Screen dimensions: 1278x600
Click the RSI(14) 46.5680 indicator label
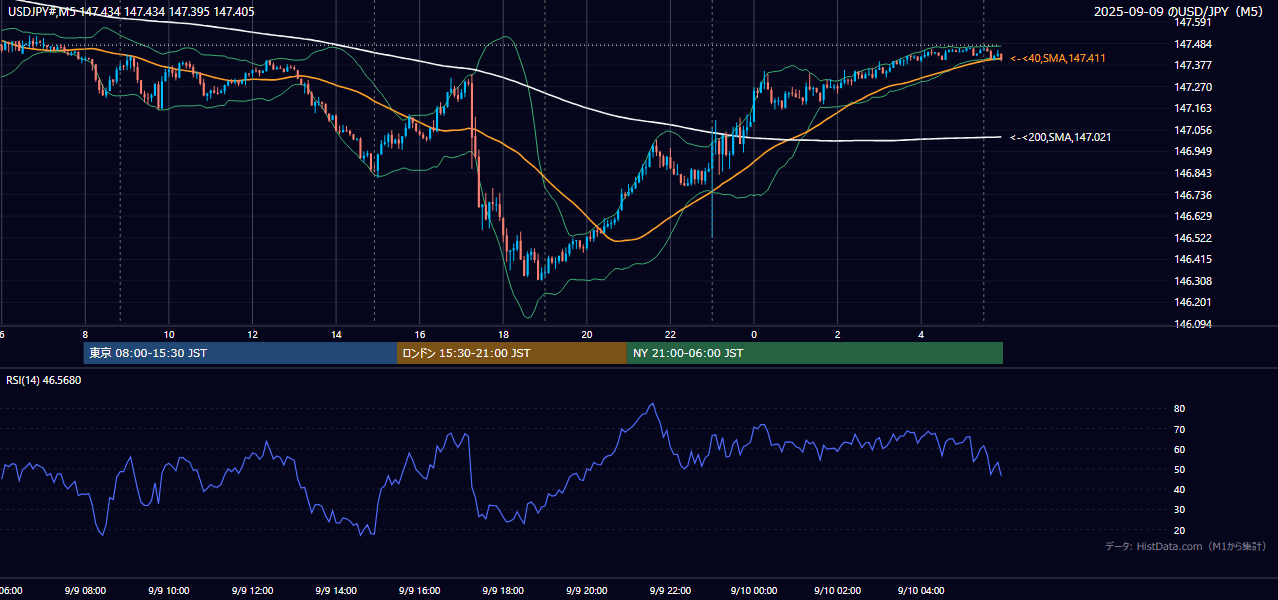pyautogui.click(x=44, y=380)
